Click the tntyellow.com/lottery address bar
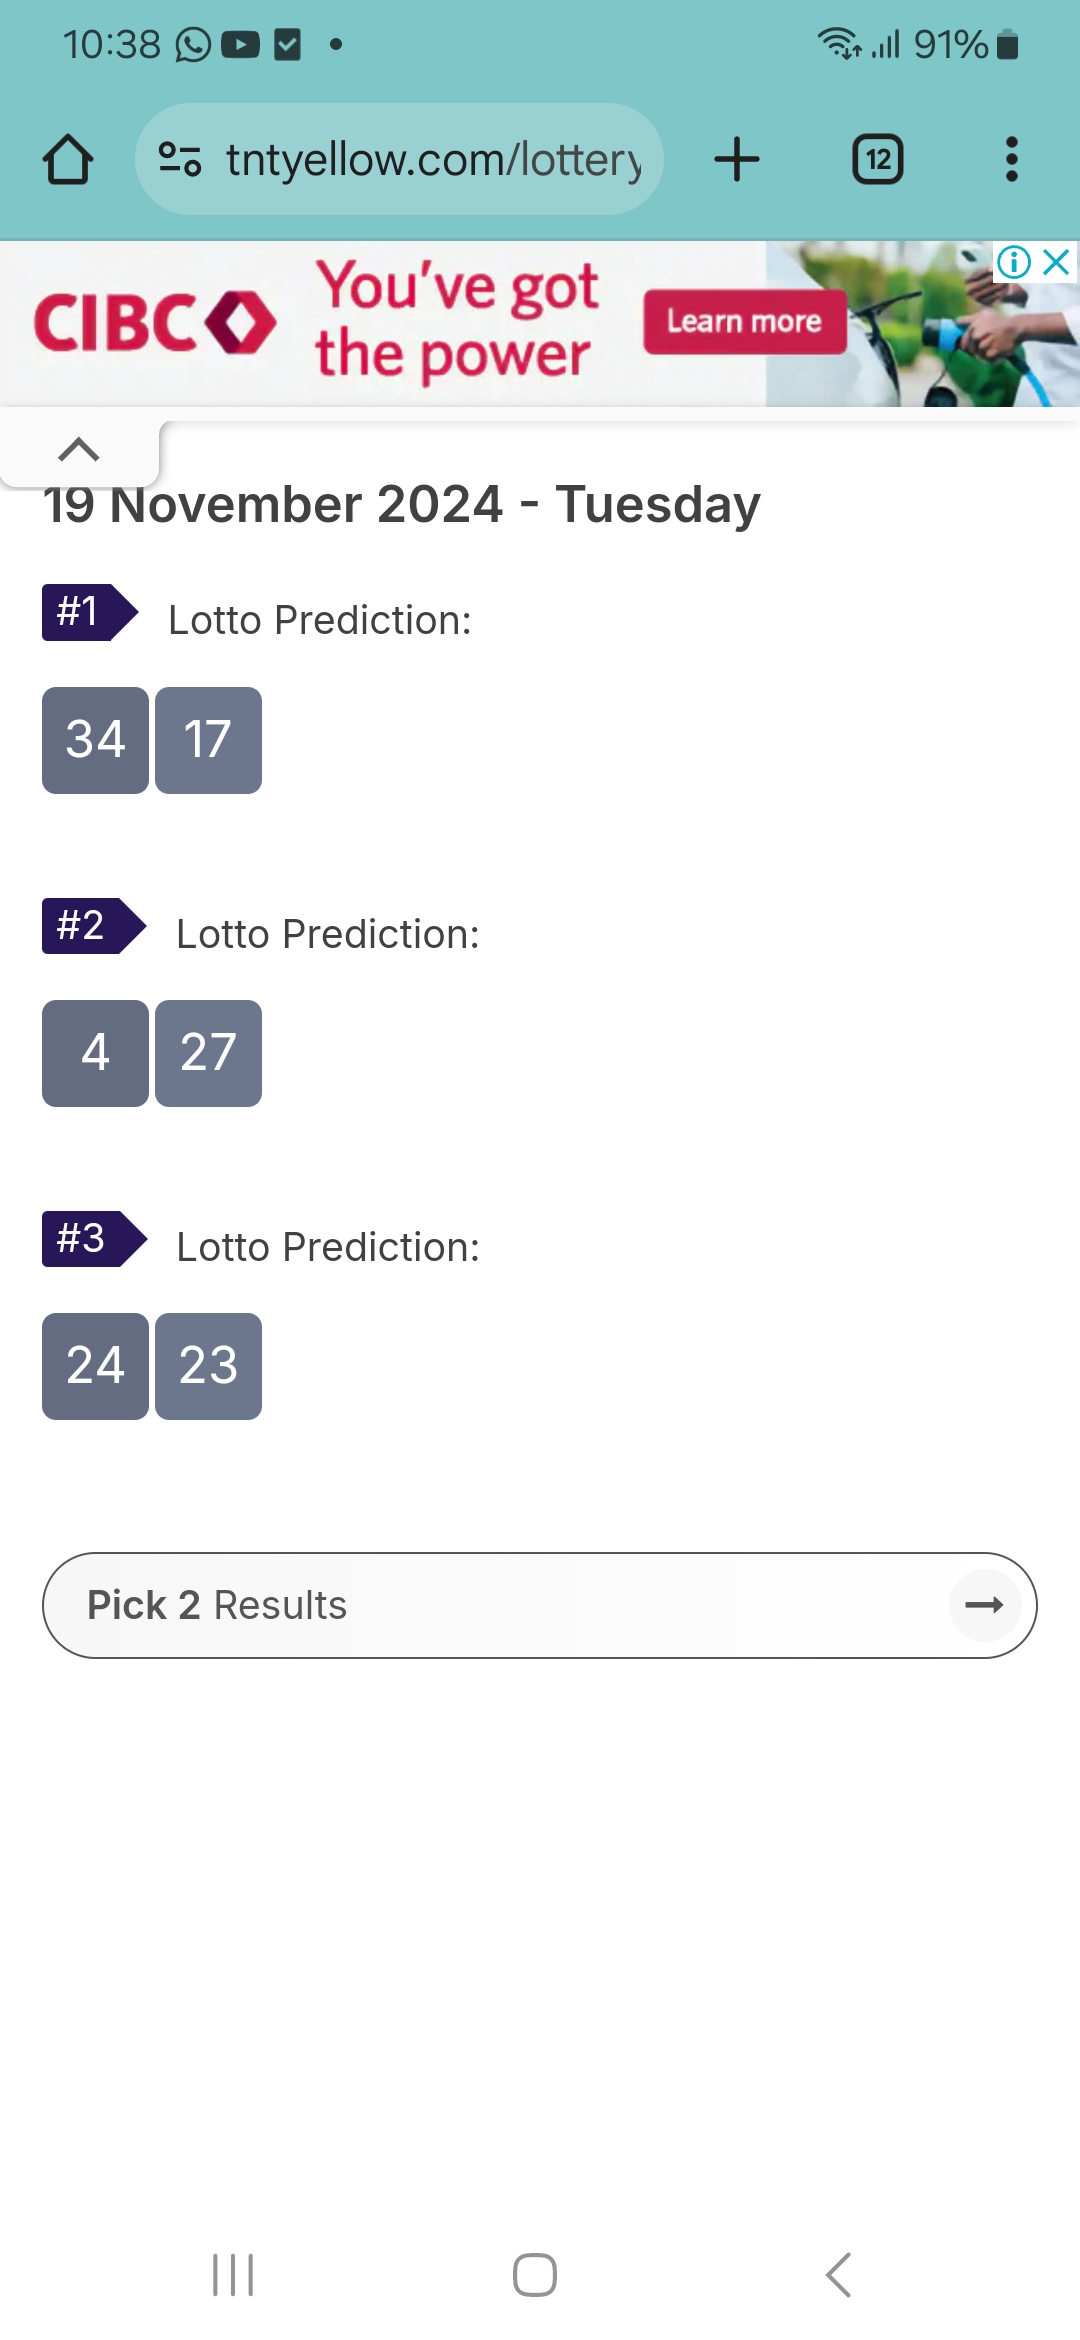Viewport: 1080px width, 2340px height. pyautogui.click(x=399, y=159)
